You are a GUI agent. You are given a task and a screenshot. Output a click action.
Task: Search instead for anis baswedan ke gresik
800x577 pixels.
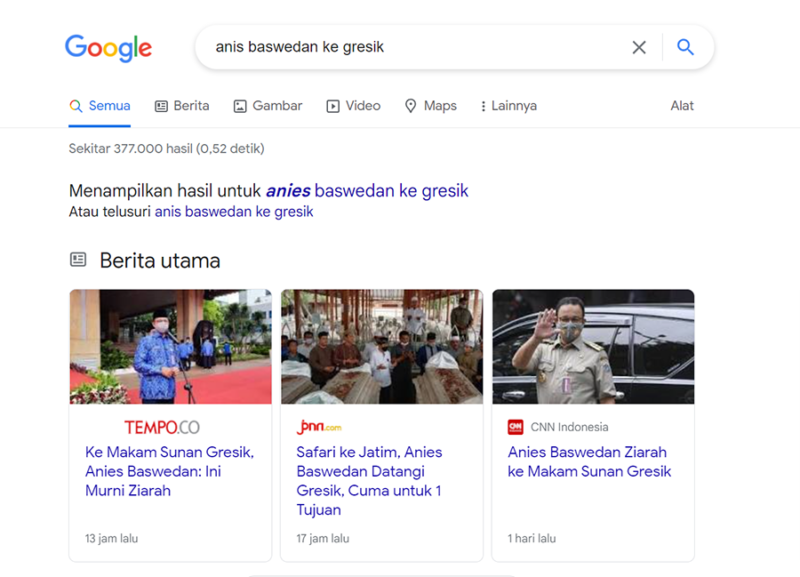coord(234,212)
